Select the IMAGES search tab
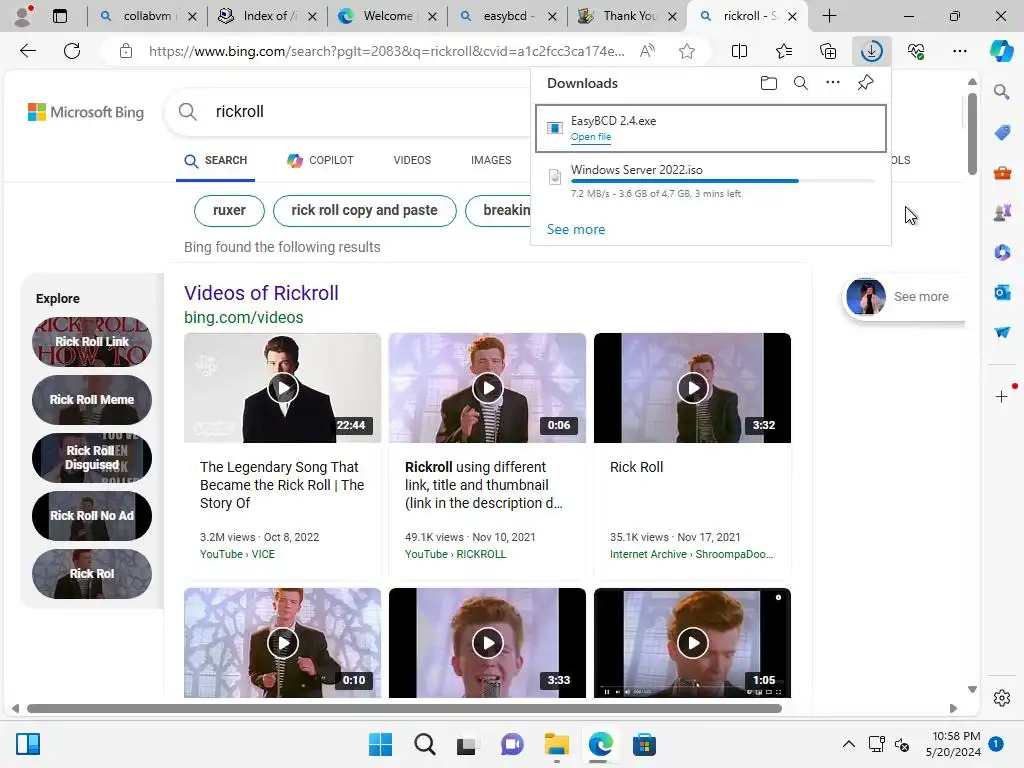 click(x=491, y=160)
